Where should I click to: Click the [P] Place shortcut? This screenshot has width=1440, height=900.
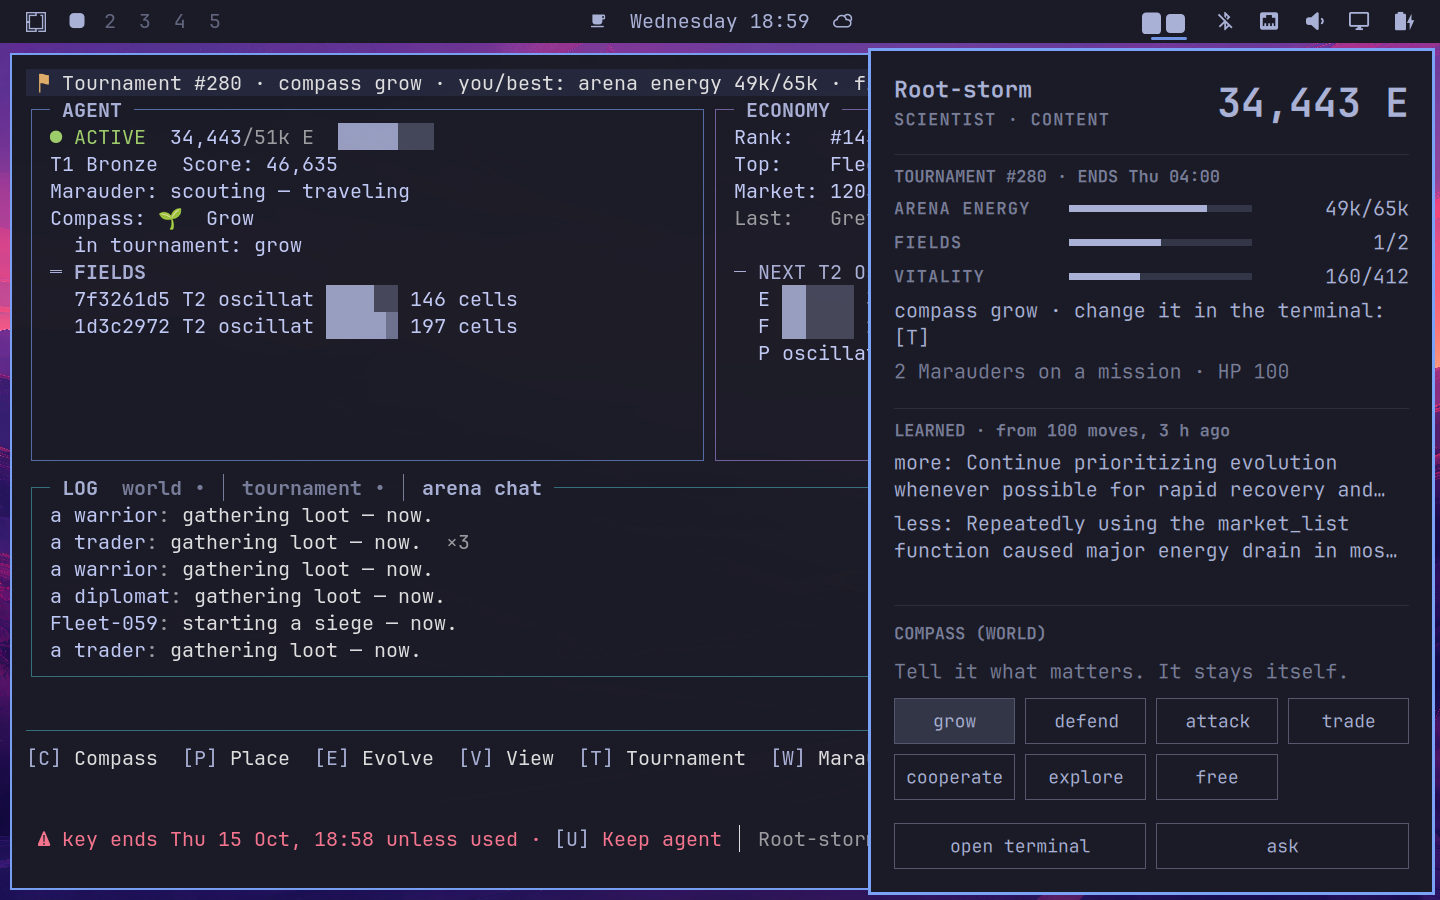pos(236,758)
